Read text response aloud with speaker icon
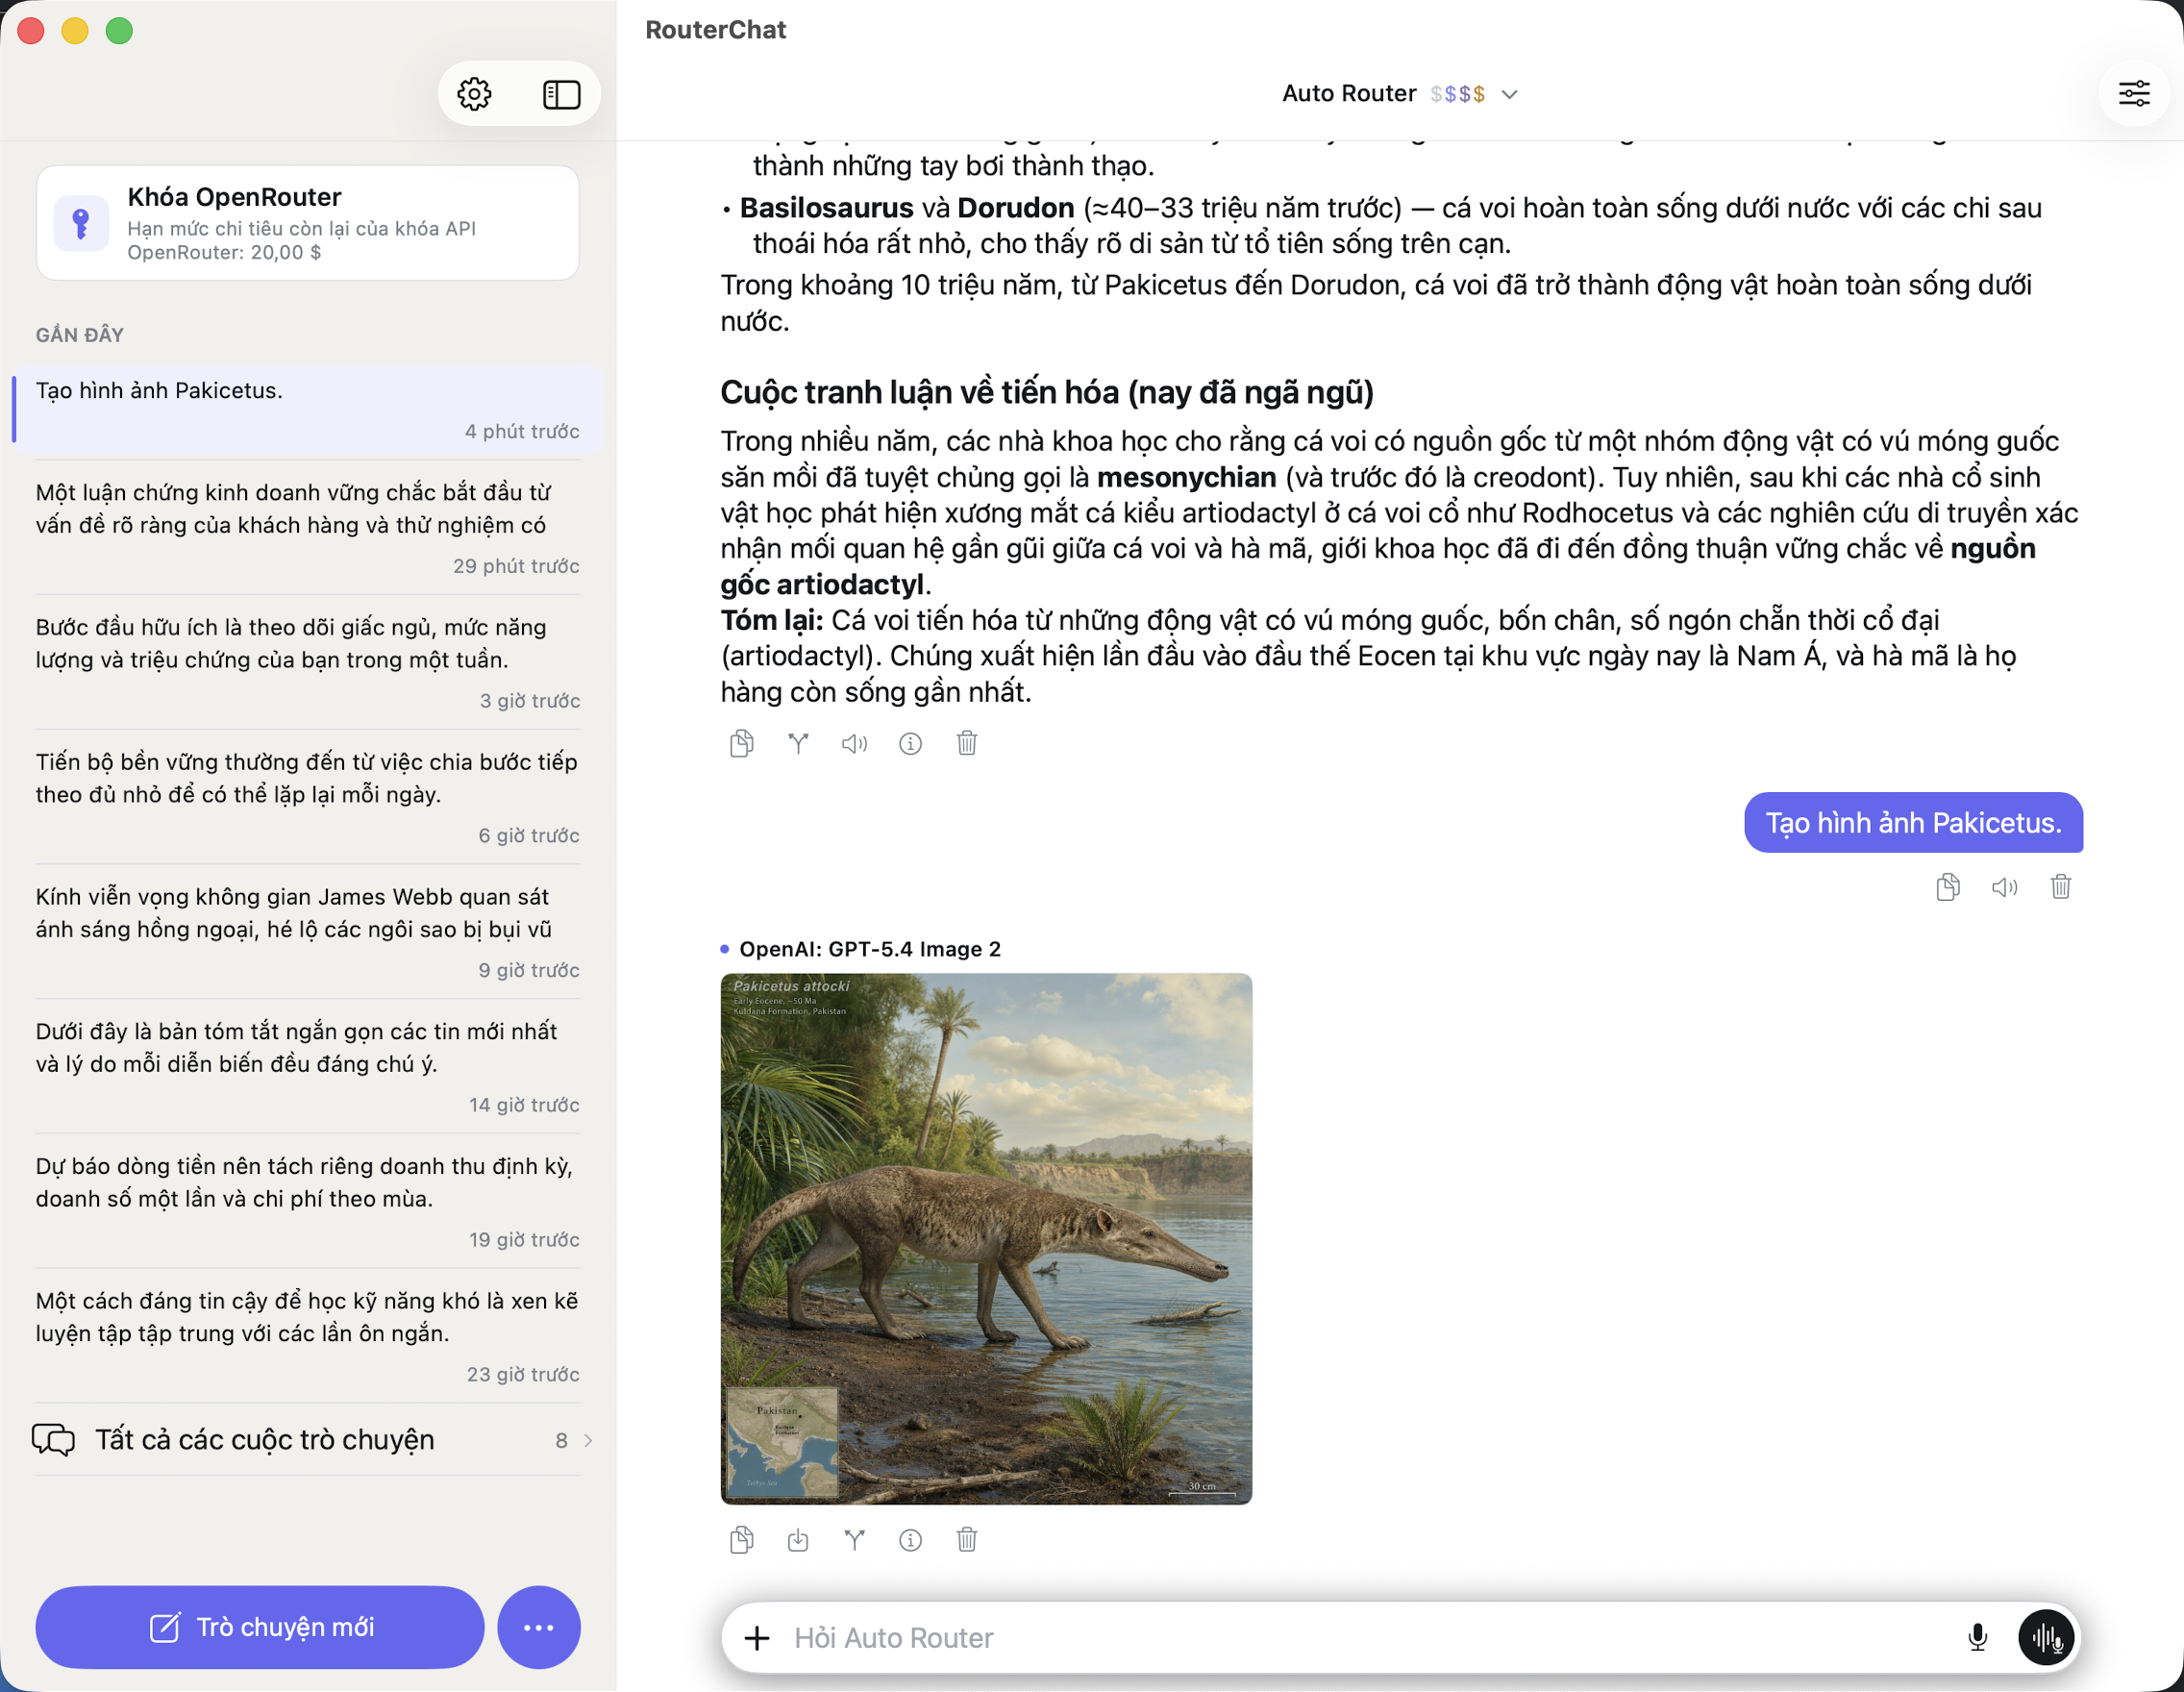The image size is (2184, 1692). click(854, 743)
